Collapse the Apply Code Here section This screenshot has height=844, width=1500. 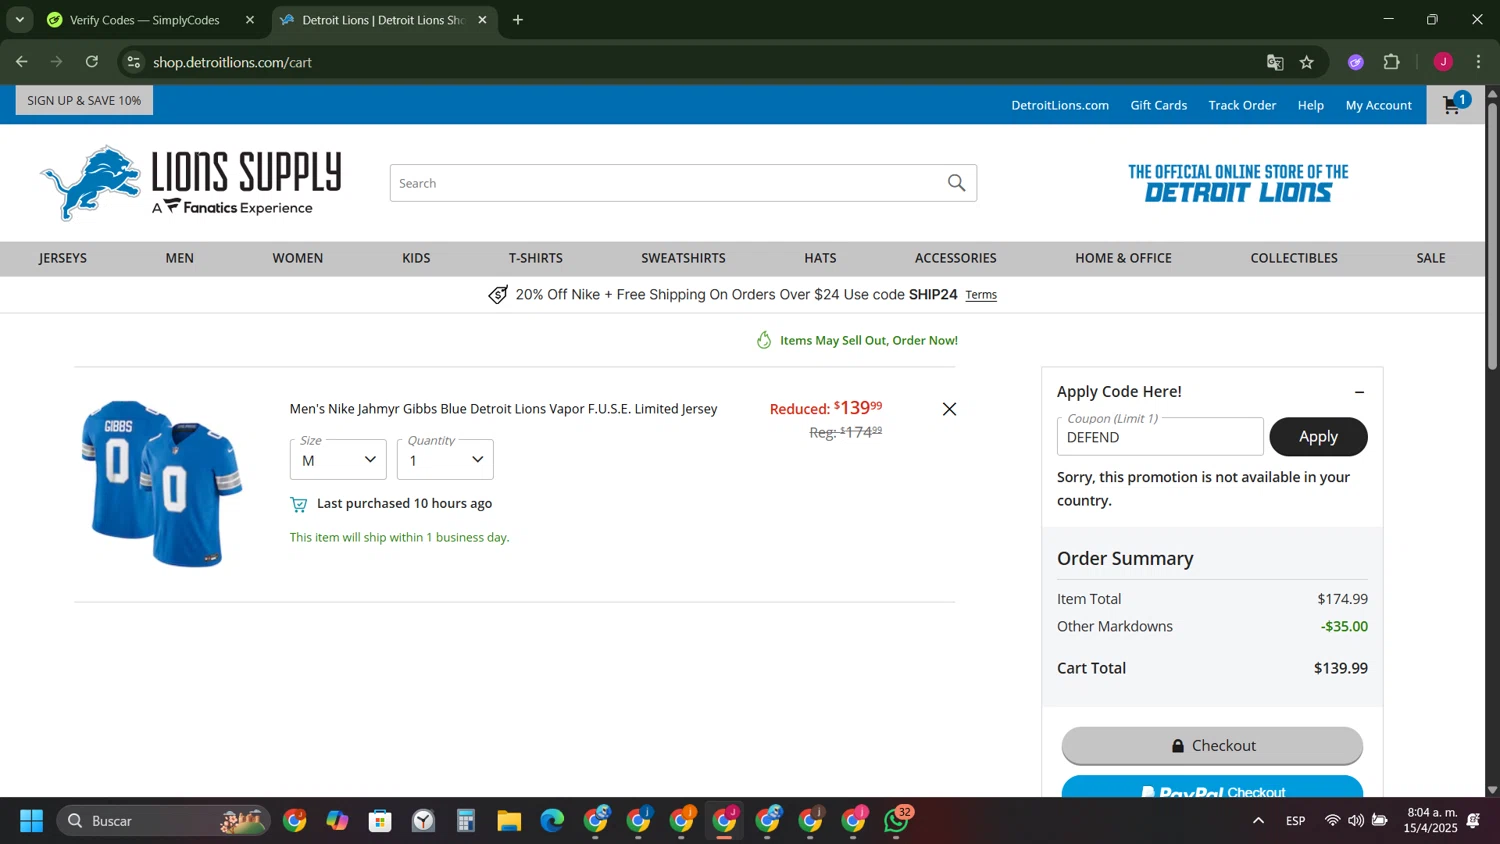1359,392
